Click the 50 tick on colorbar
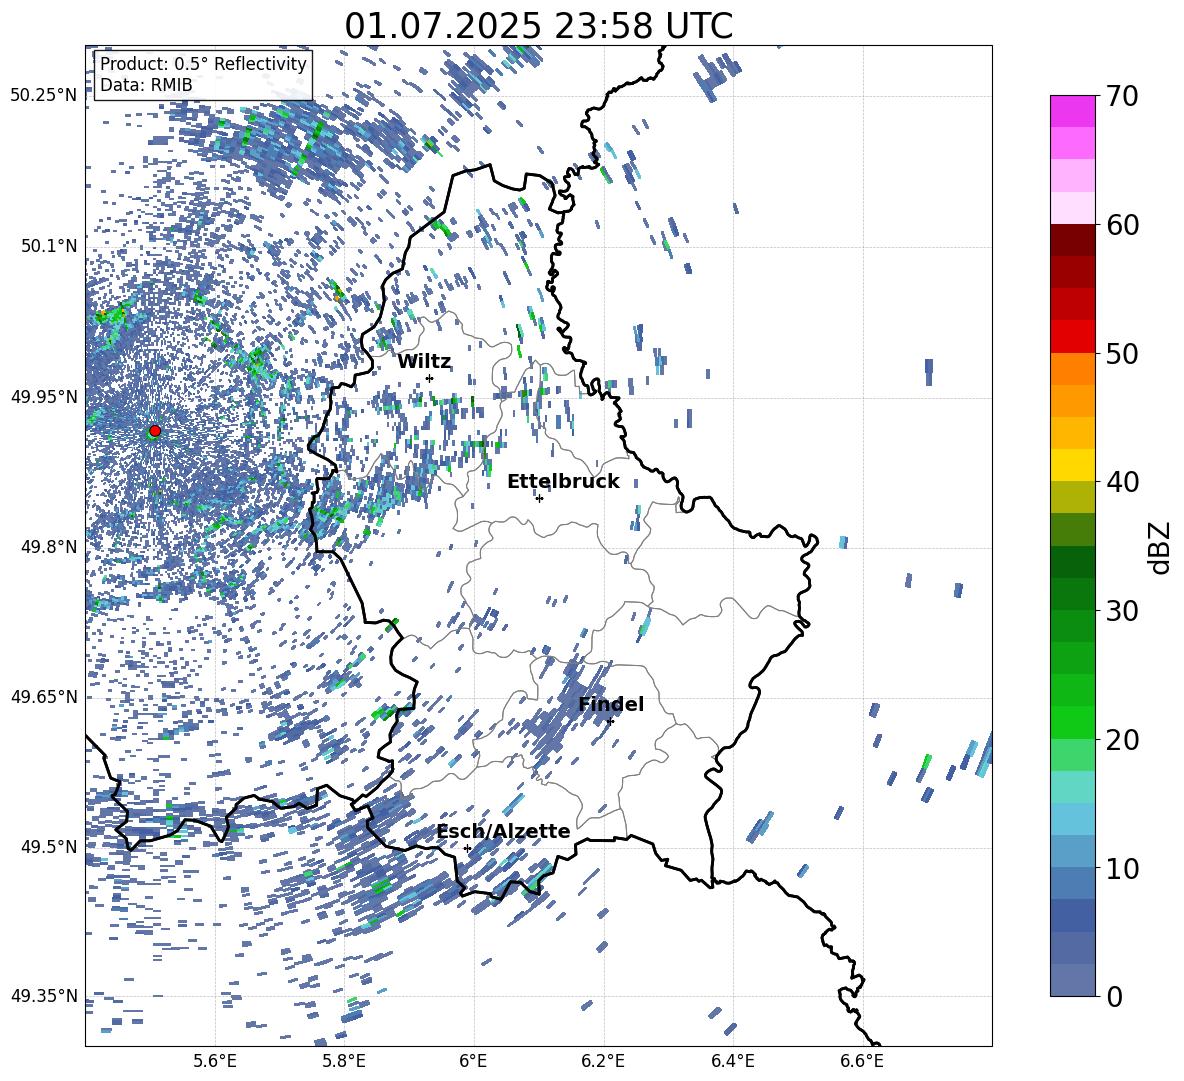The image size is (1184, 1081). (x=1122, y=353)
